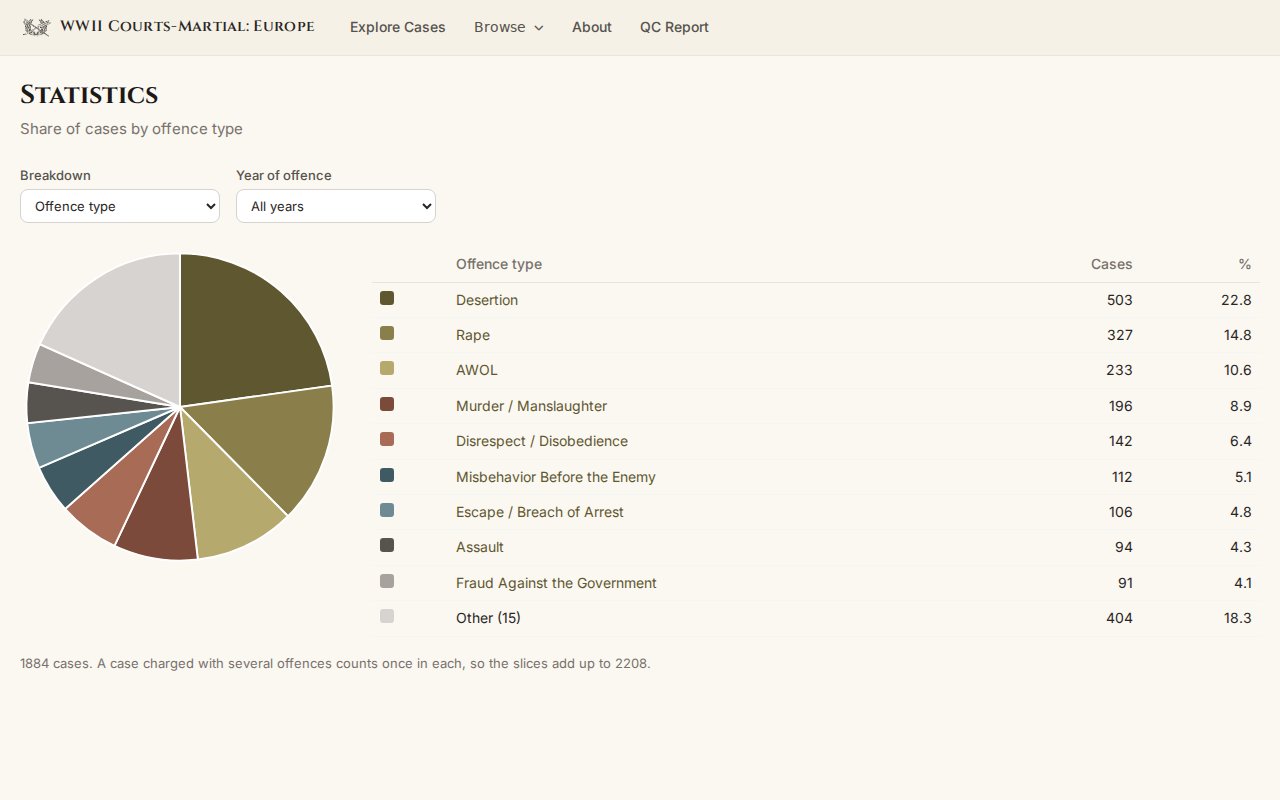Click the crest logo icon beside site title

coord(37,27)
